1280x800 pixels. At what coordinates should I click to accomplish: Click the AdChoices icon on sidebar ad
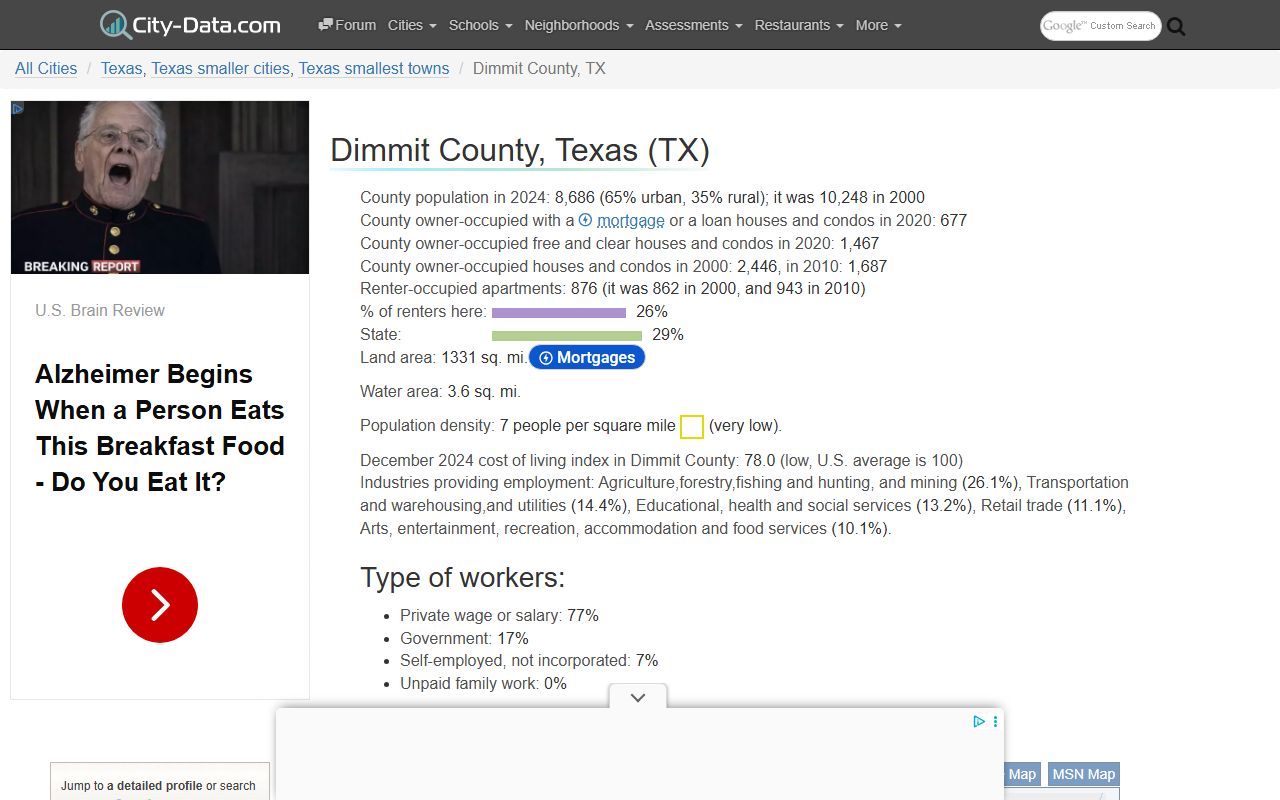tap(17, 108)
